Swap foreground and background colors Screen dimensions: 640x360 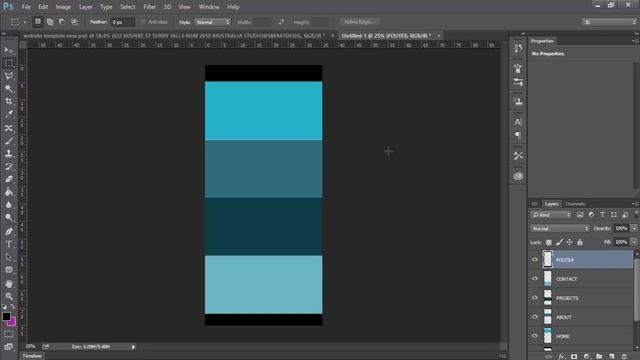[13, 307]
